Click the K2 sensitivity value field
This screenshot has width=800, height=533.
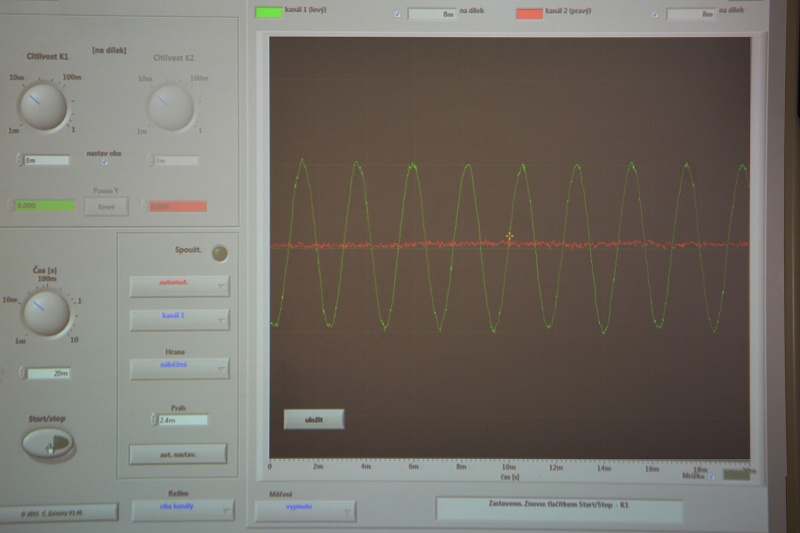[176, 161]
